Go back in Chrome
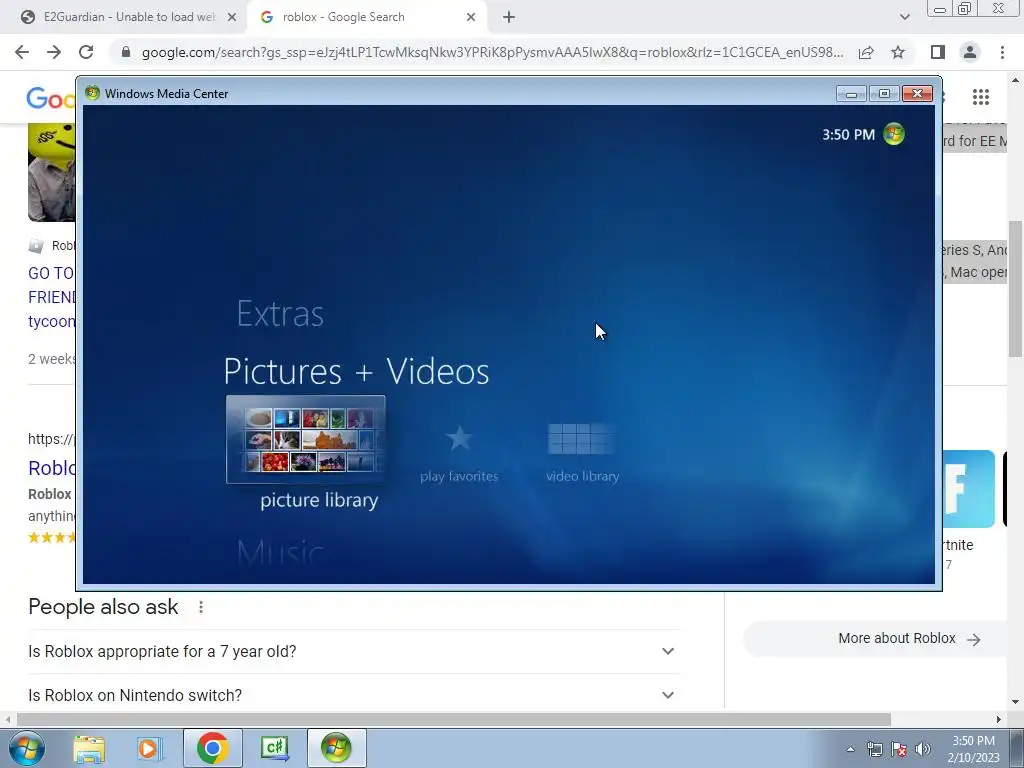Image resolution: width=1024 pixels, height=768 pixels. 22,52
